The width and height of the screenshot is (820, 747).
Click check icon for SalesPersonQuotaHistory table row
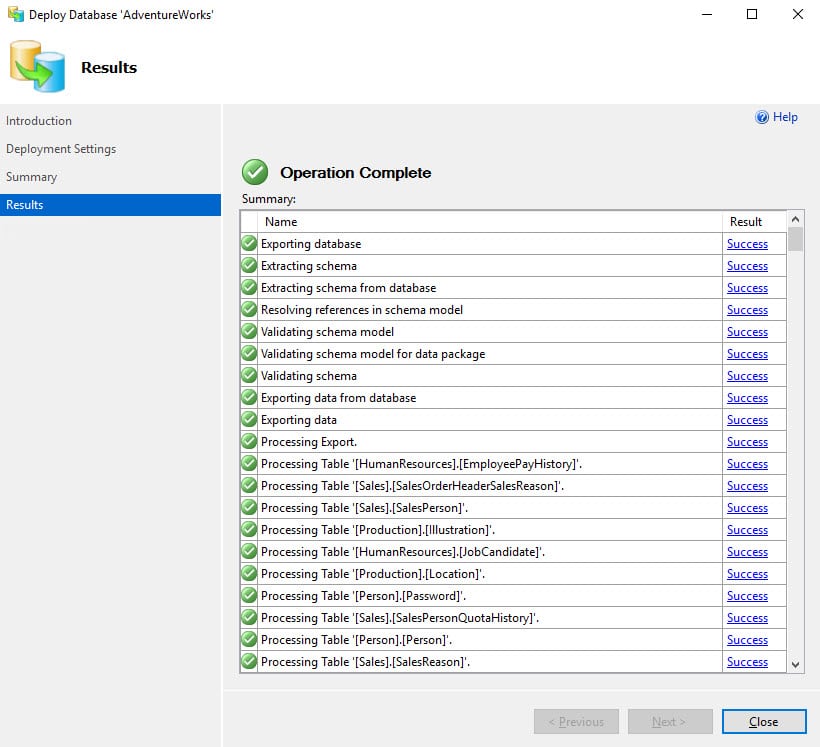tap(249, 617)
